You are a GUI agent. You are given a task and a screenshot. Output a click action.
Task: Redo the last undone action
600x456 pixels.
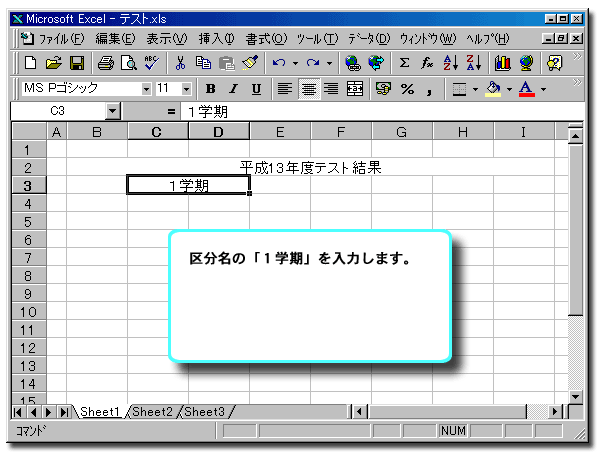pos(313,63)
